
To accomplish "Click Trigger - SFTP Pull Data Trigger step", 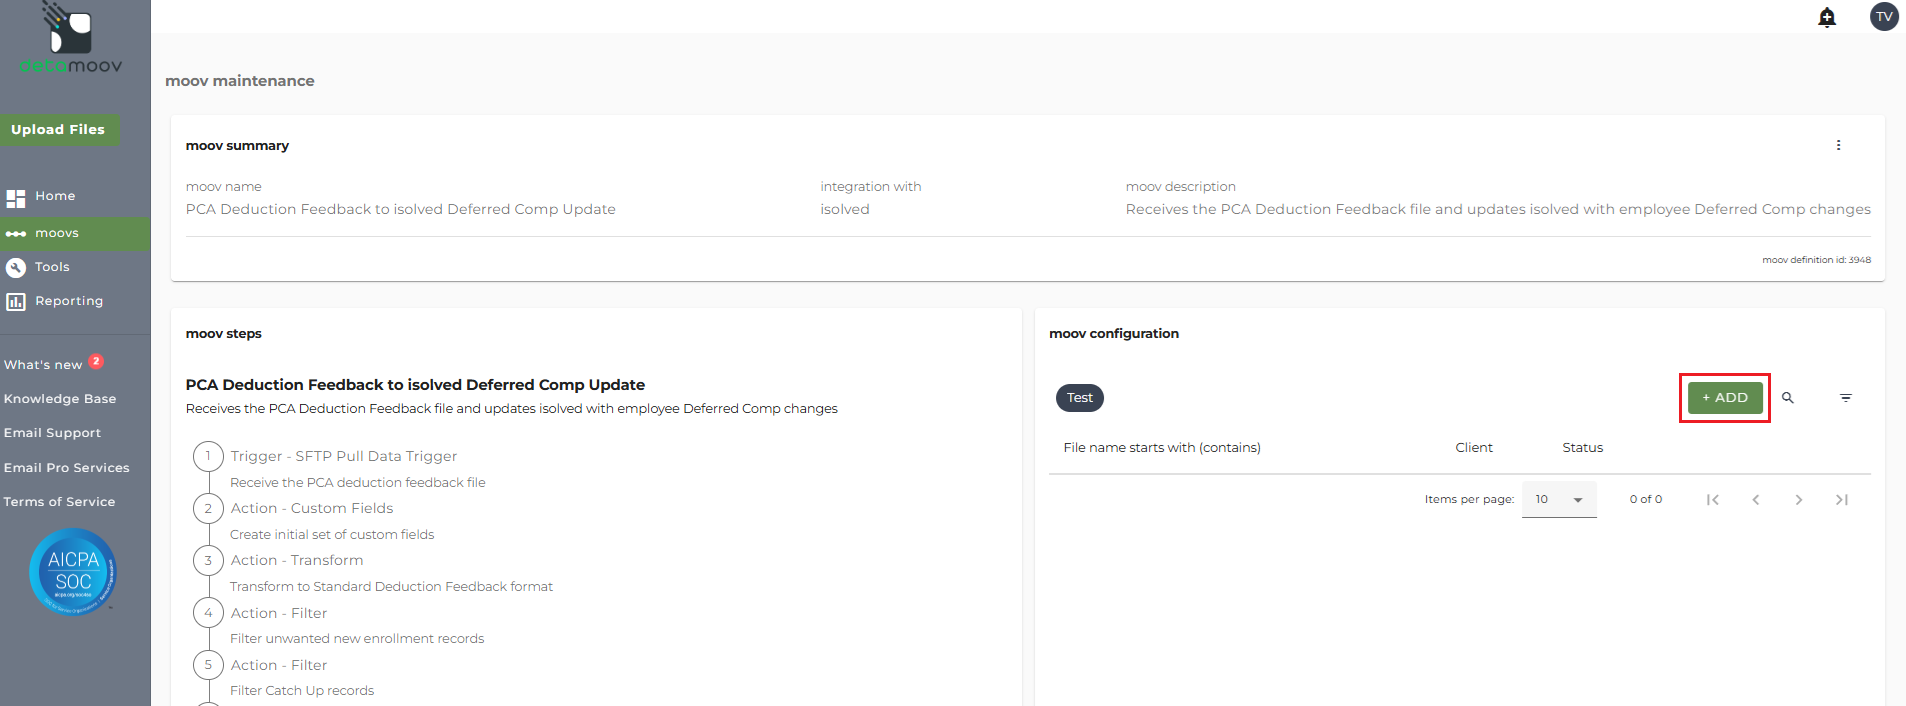I will pyautogui.click(x=344, y=456).
